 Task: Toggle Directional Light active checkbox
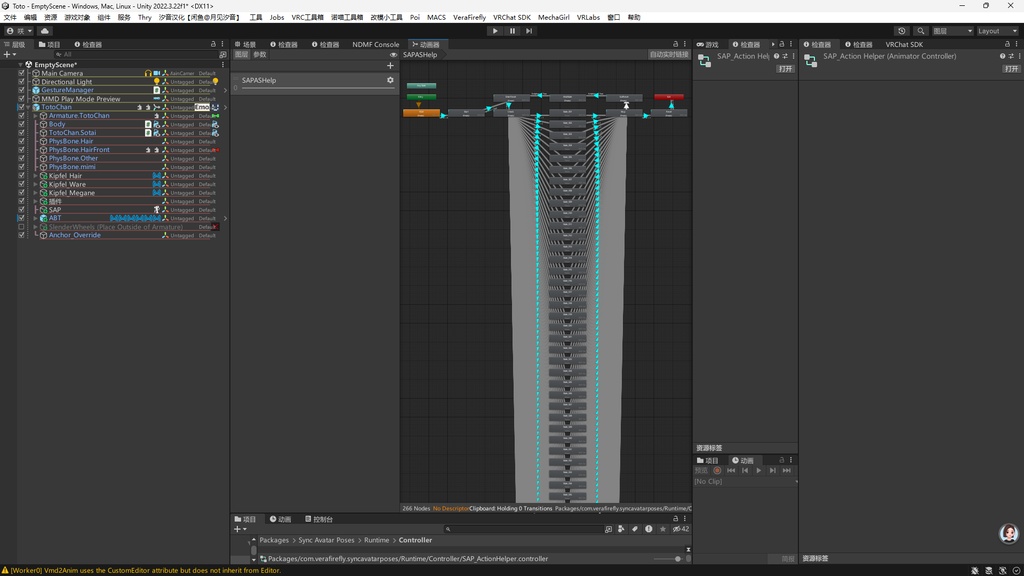22,82
